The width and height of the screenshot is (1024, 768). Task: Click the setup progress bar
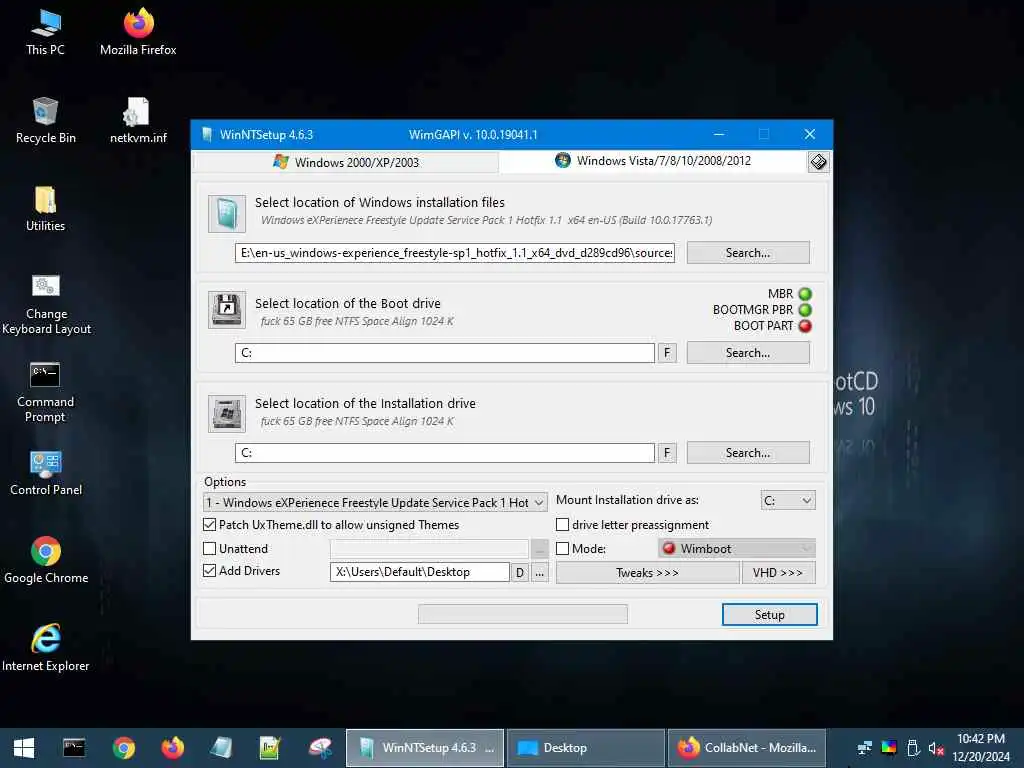523,614
